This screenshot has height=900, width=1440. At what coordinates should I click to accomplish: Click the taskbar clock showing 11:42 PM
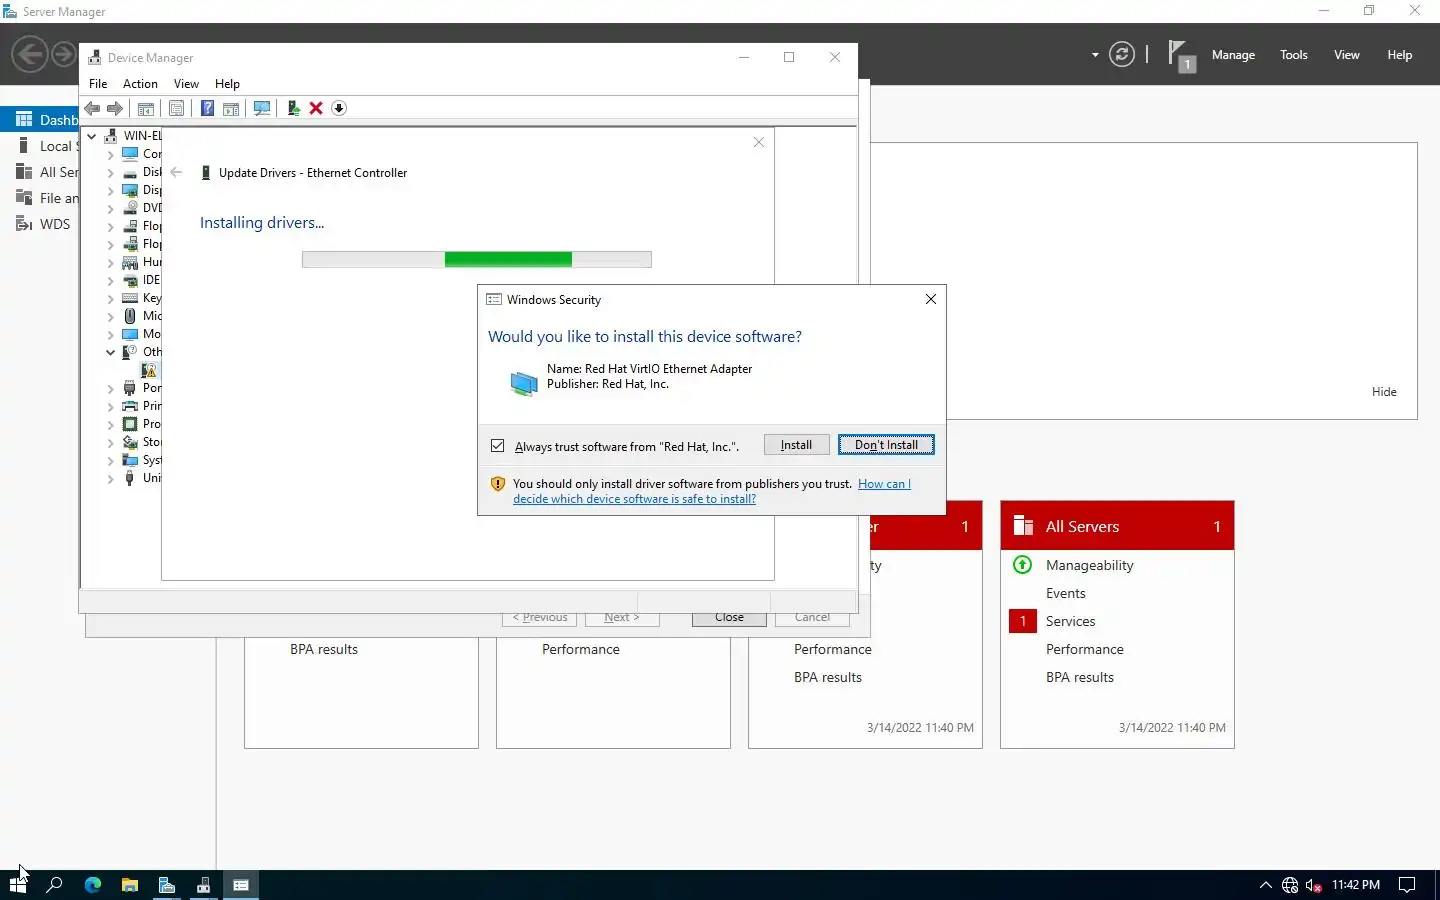[x=1355, y=885]
